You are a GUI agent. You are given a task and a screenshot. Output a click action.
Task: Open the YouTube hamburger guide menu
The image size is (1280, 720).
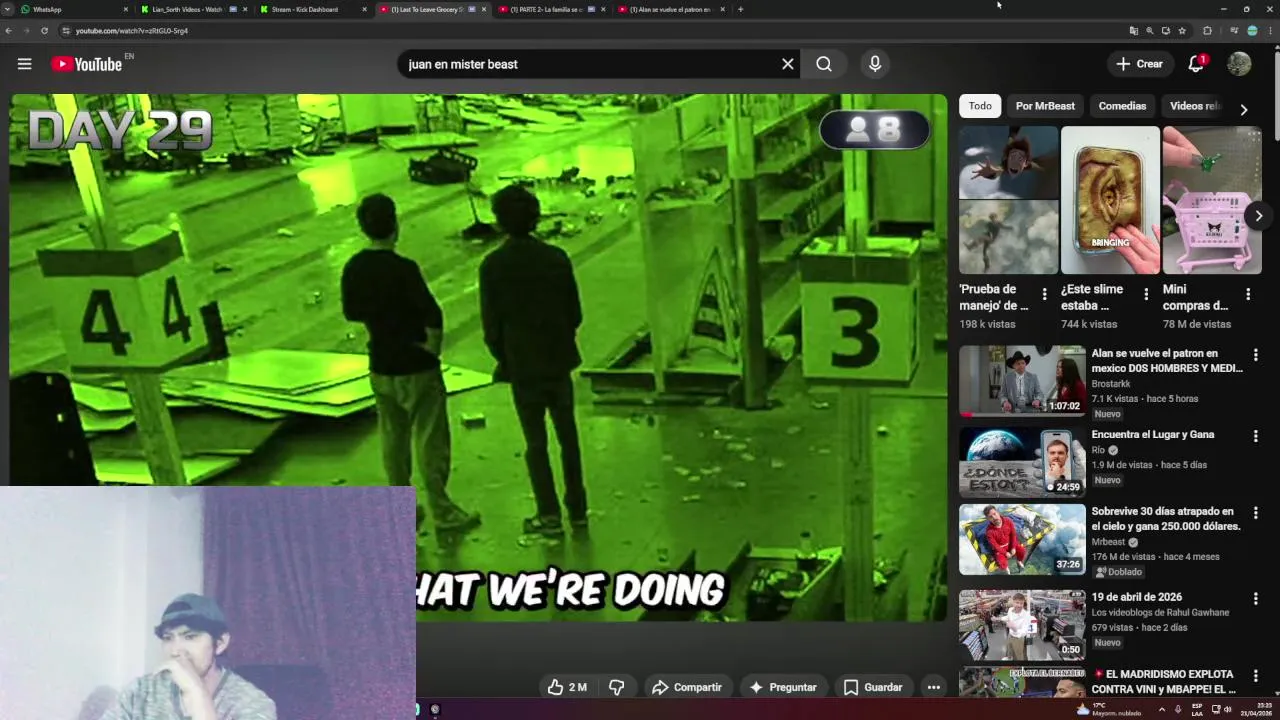pyautogui.click(x=24, y=64)
